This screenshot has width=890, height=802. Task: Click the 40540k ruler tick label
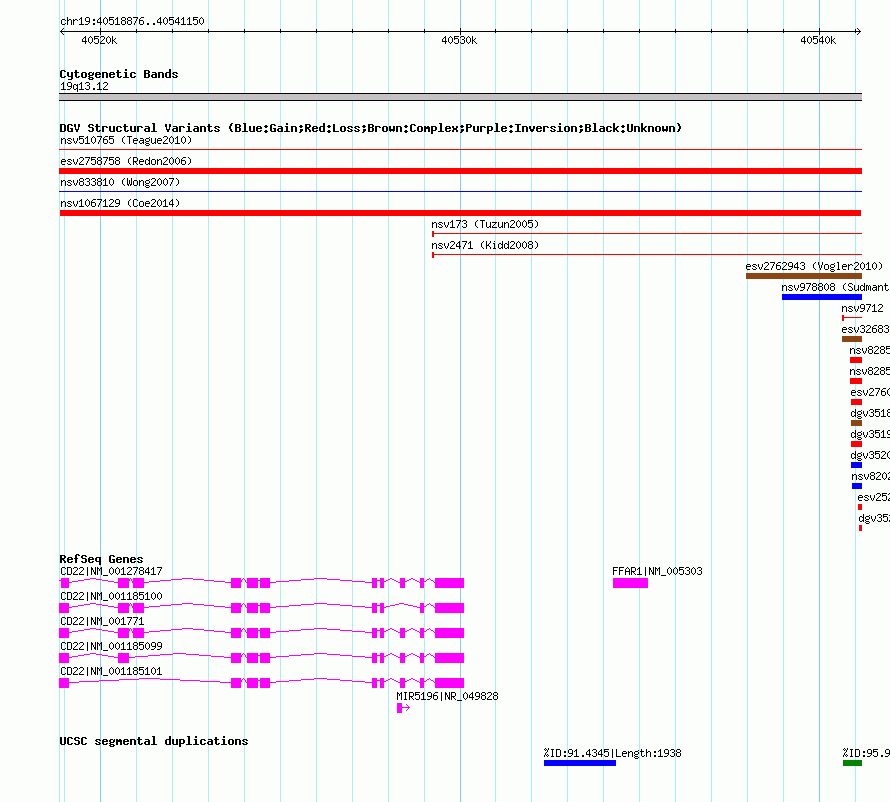tap(818, 40)
